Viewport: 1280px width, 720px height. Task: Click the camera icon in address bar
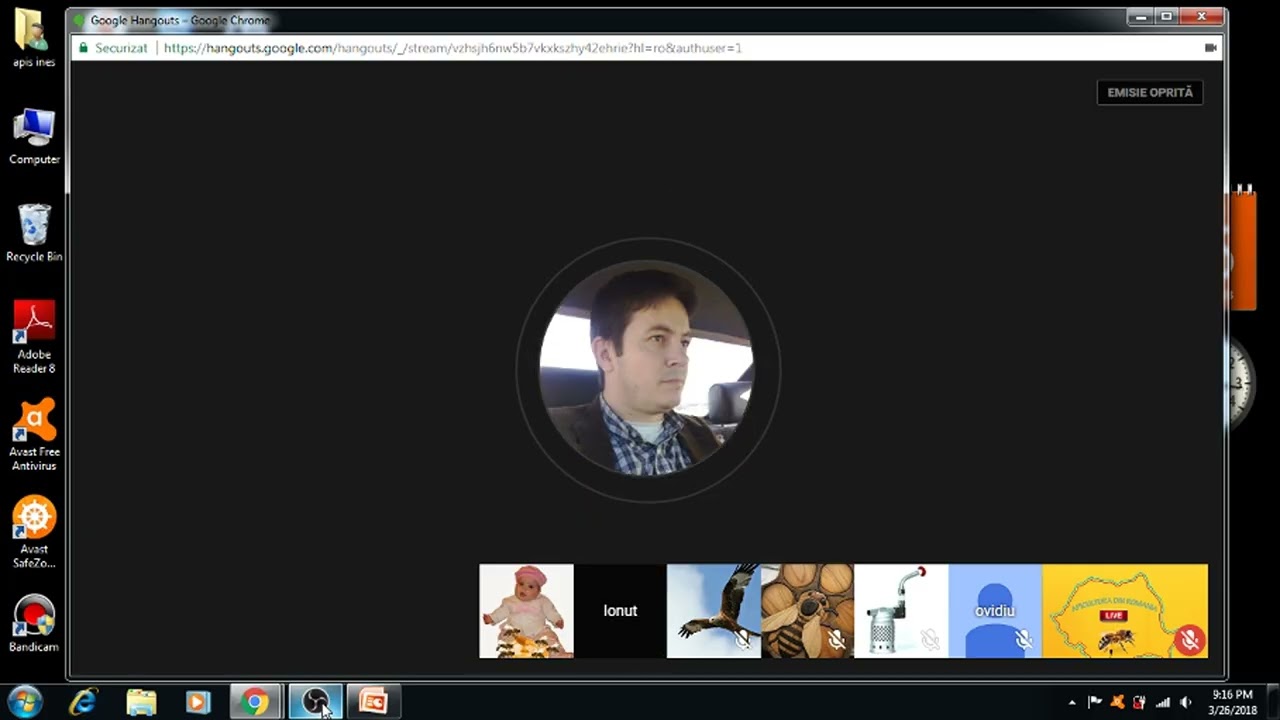1210,48
